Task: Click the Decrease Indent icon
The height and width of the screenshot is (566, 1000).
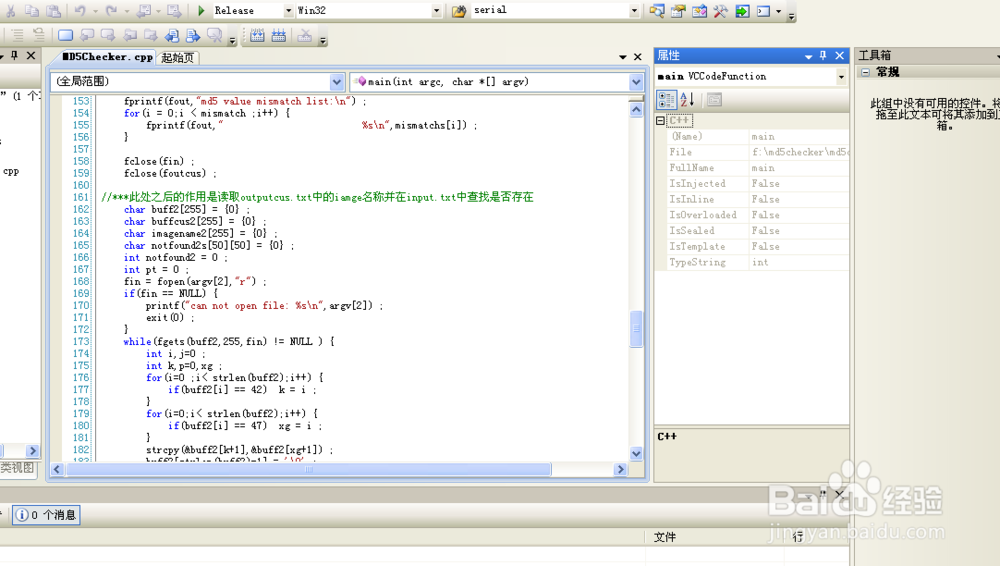Action: point(17,35)
